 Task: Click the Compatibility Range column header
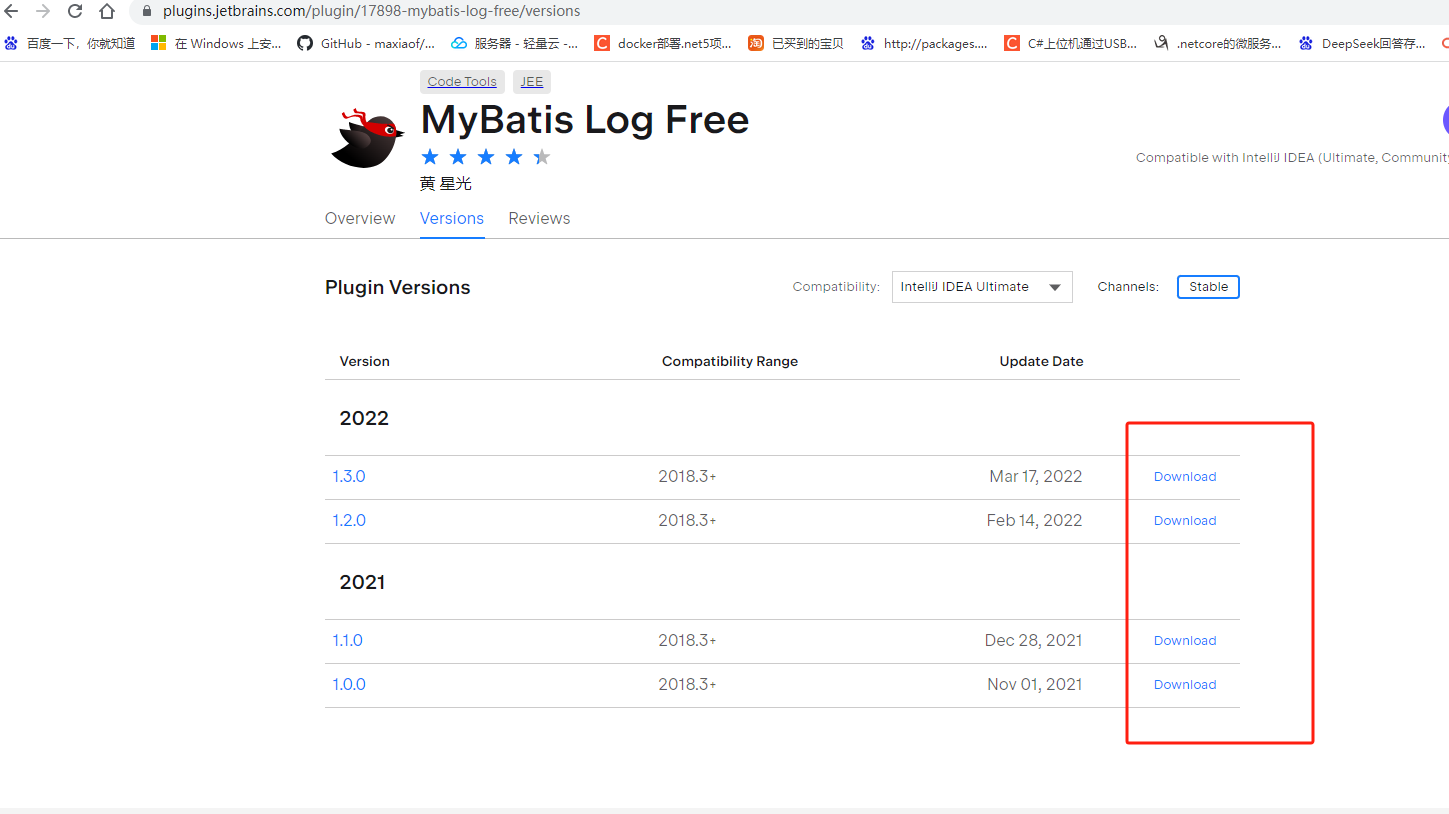(730, 361)
